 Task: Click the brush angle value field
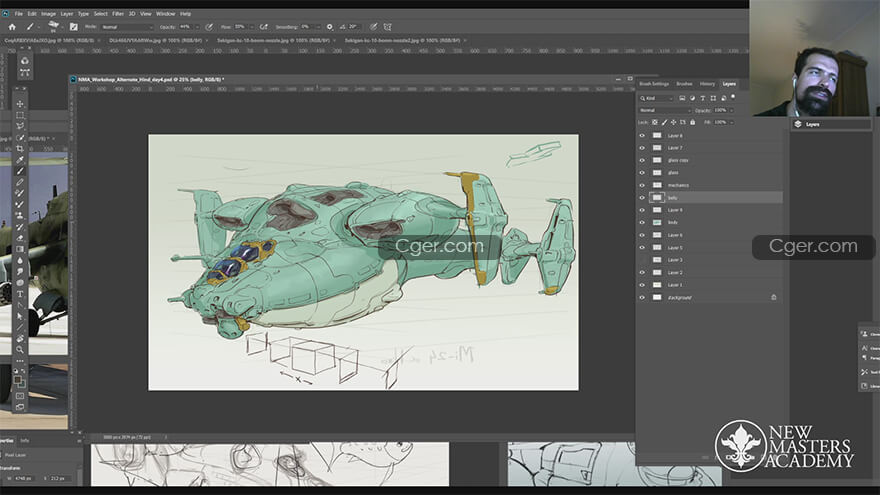point(354,26)
